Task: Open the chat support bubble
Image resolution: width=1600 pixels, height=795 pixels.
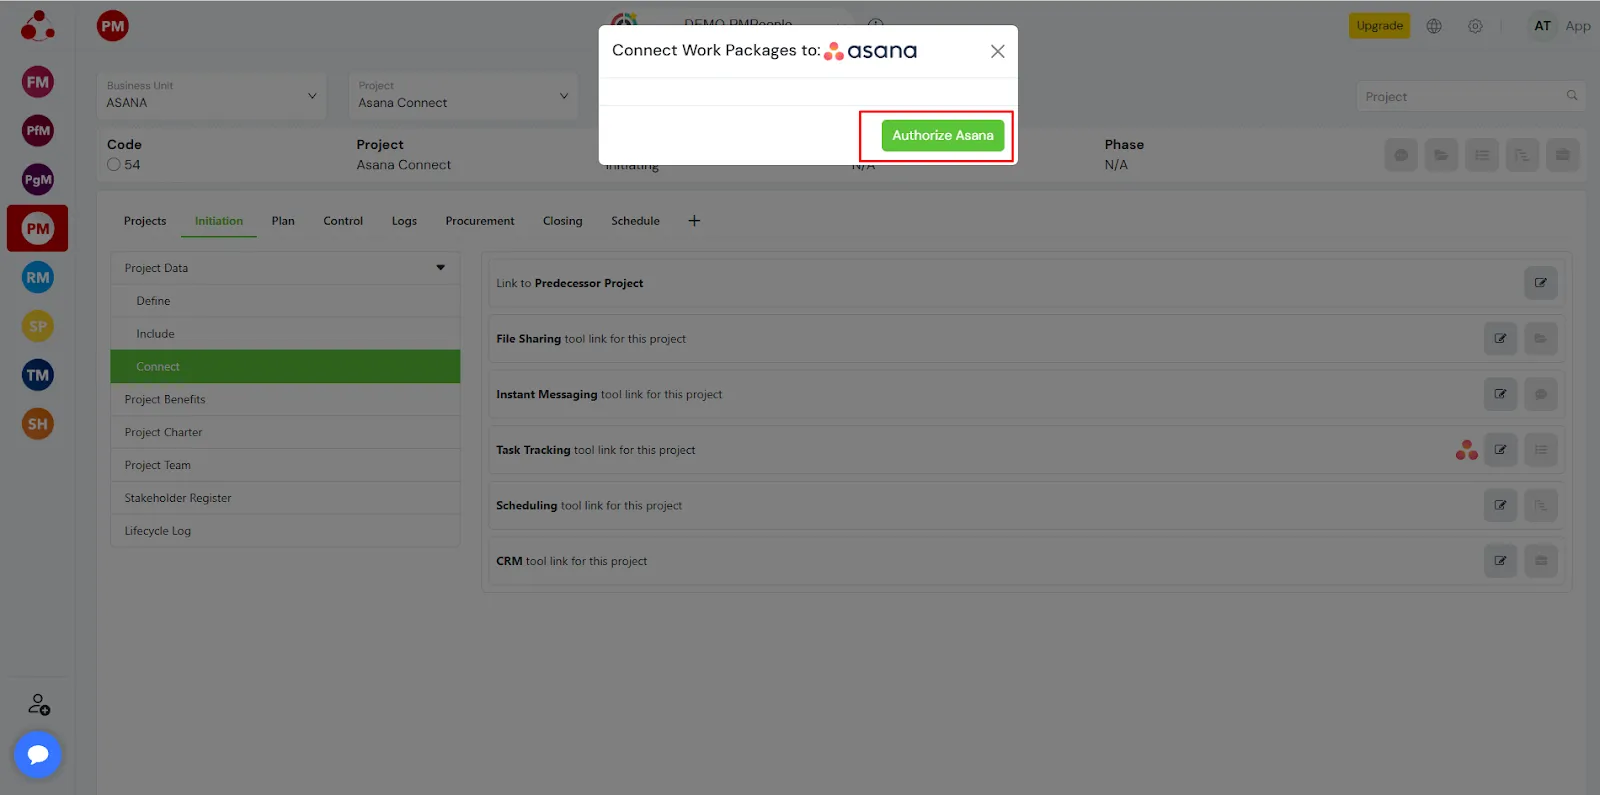Action: [x=38, y=754]
